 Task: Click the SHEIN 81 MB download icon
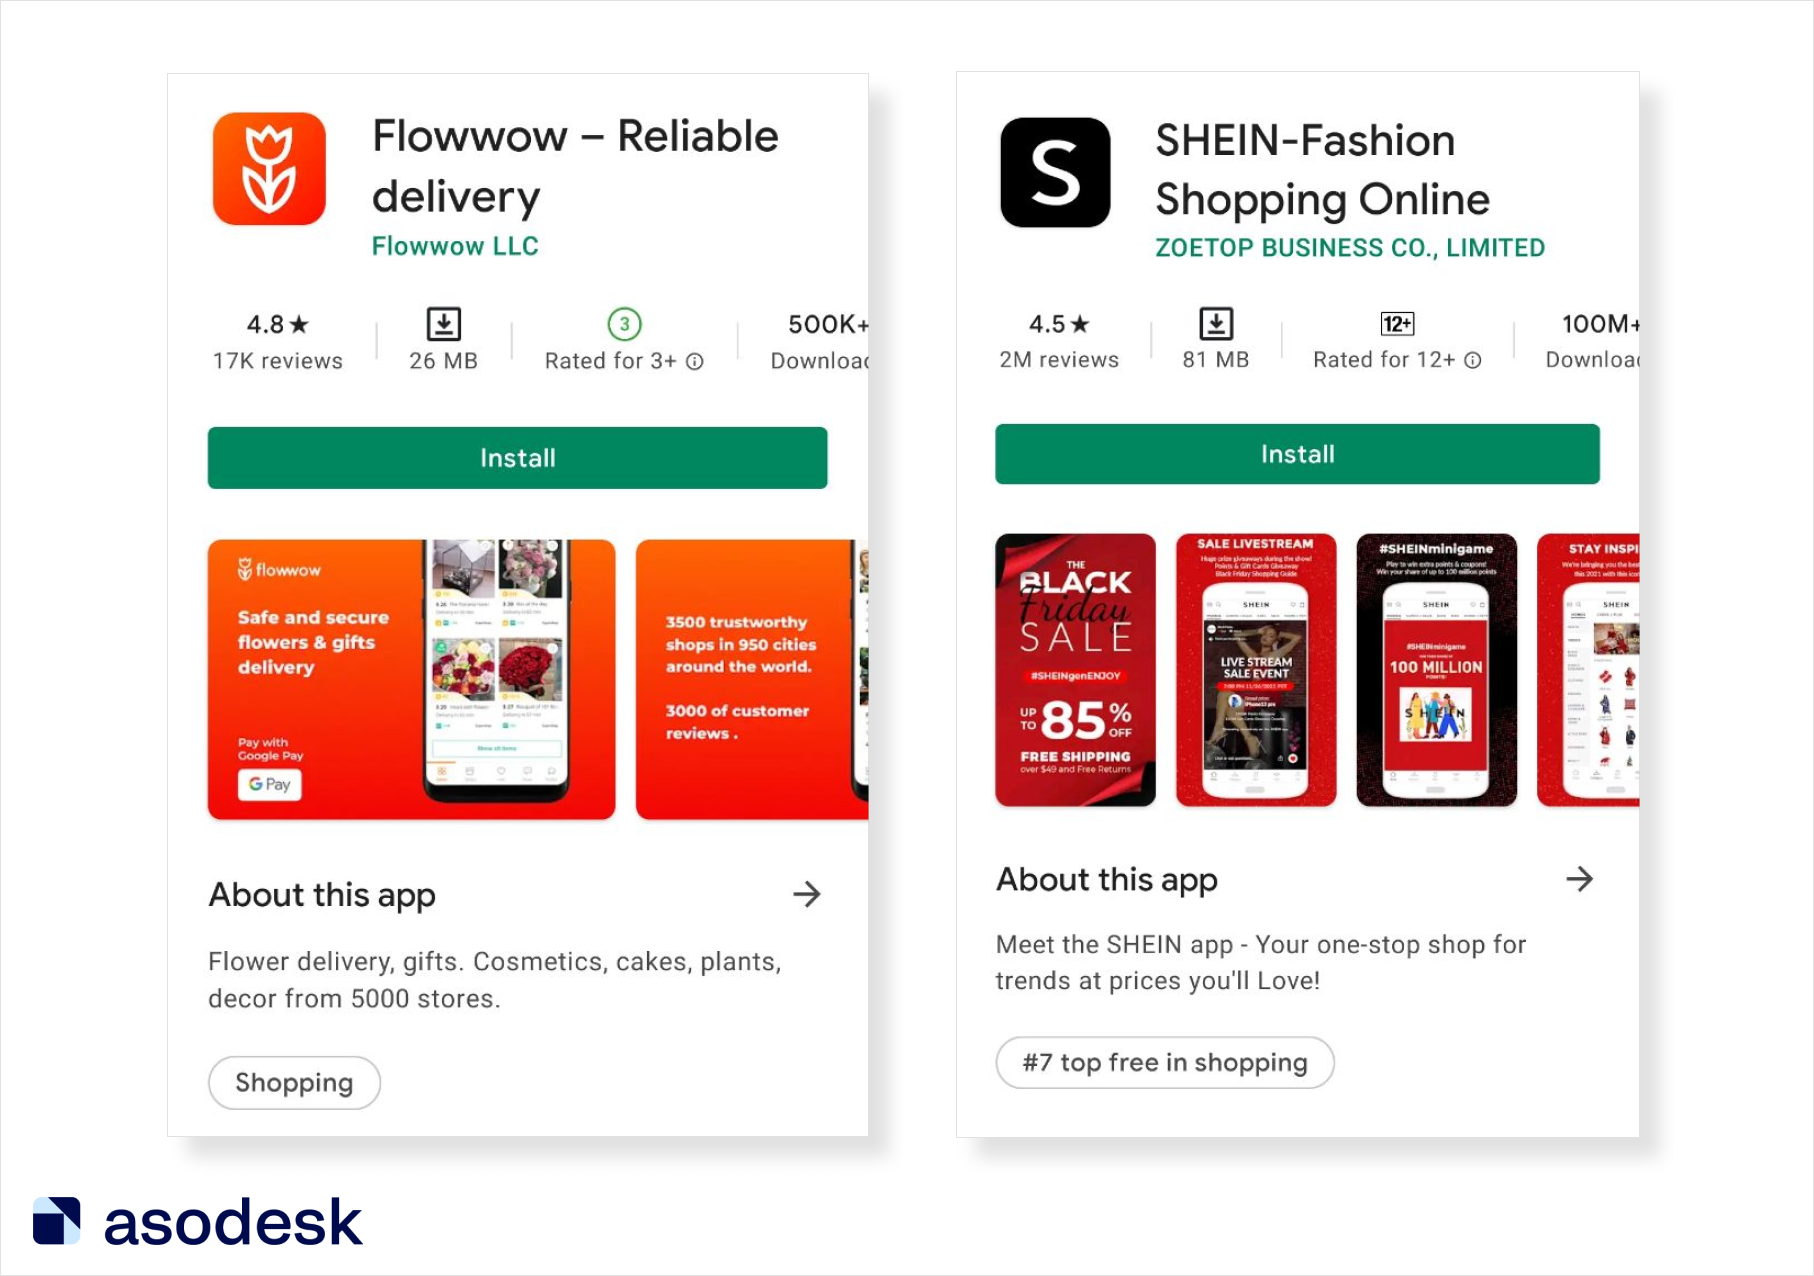coord(1216,324)
